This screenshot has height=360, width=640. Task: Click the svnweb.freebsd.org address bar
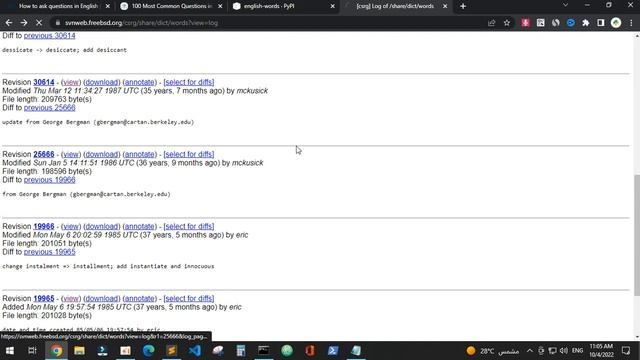click(269, 23)
